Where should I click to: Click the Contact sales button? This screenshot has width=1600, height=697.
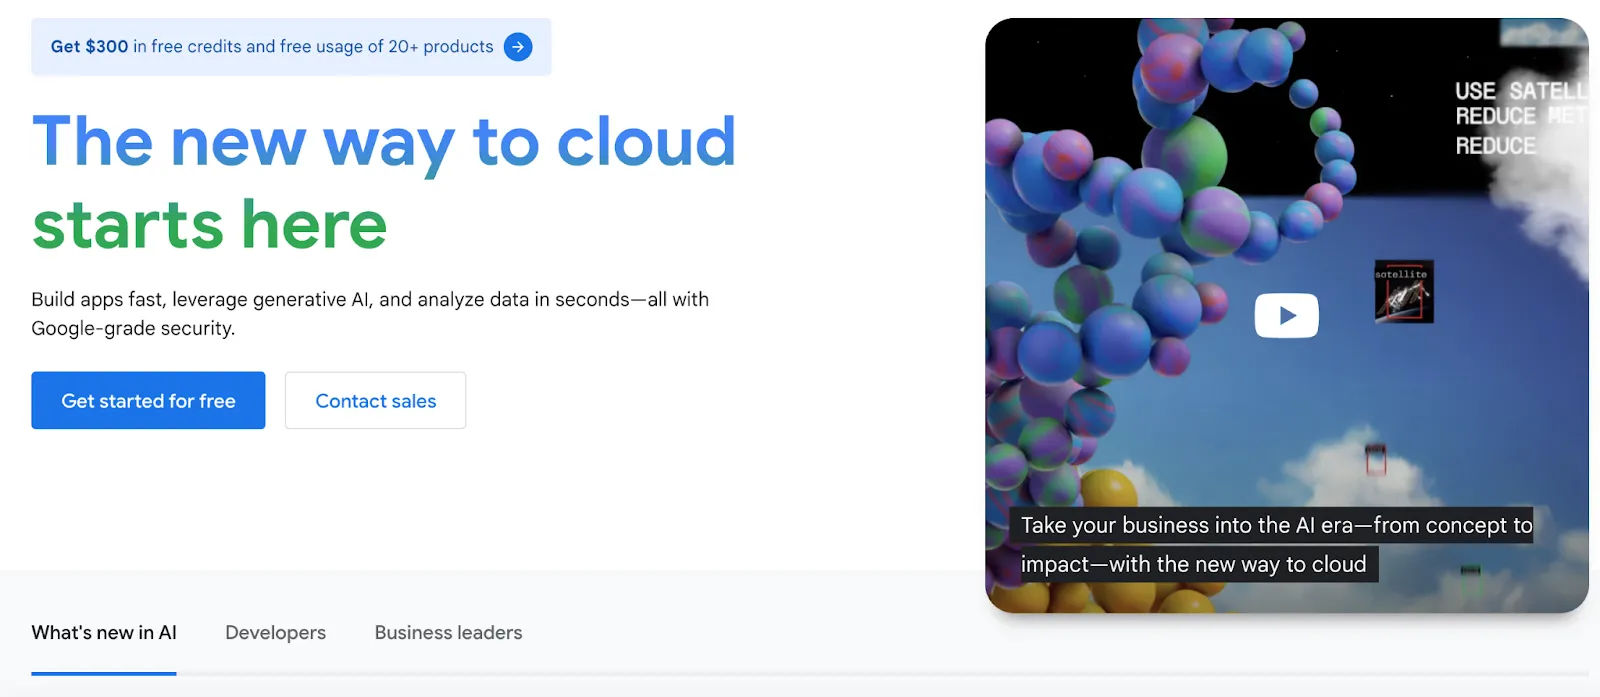pos(375,401)
